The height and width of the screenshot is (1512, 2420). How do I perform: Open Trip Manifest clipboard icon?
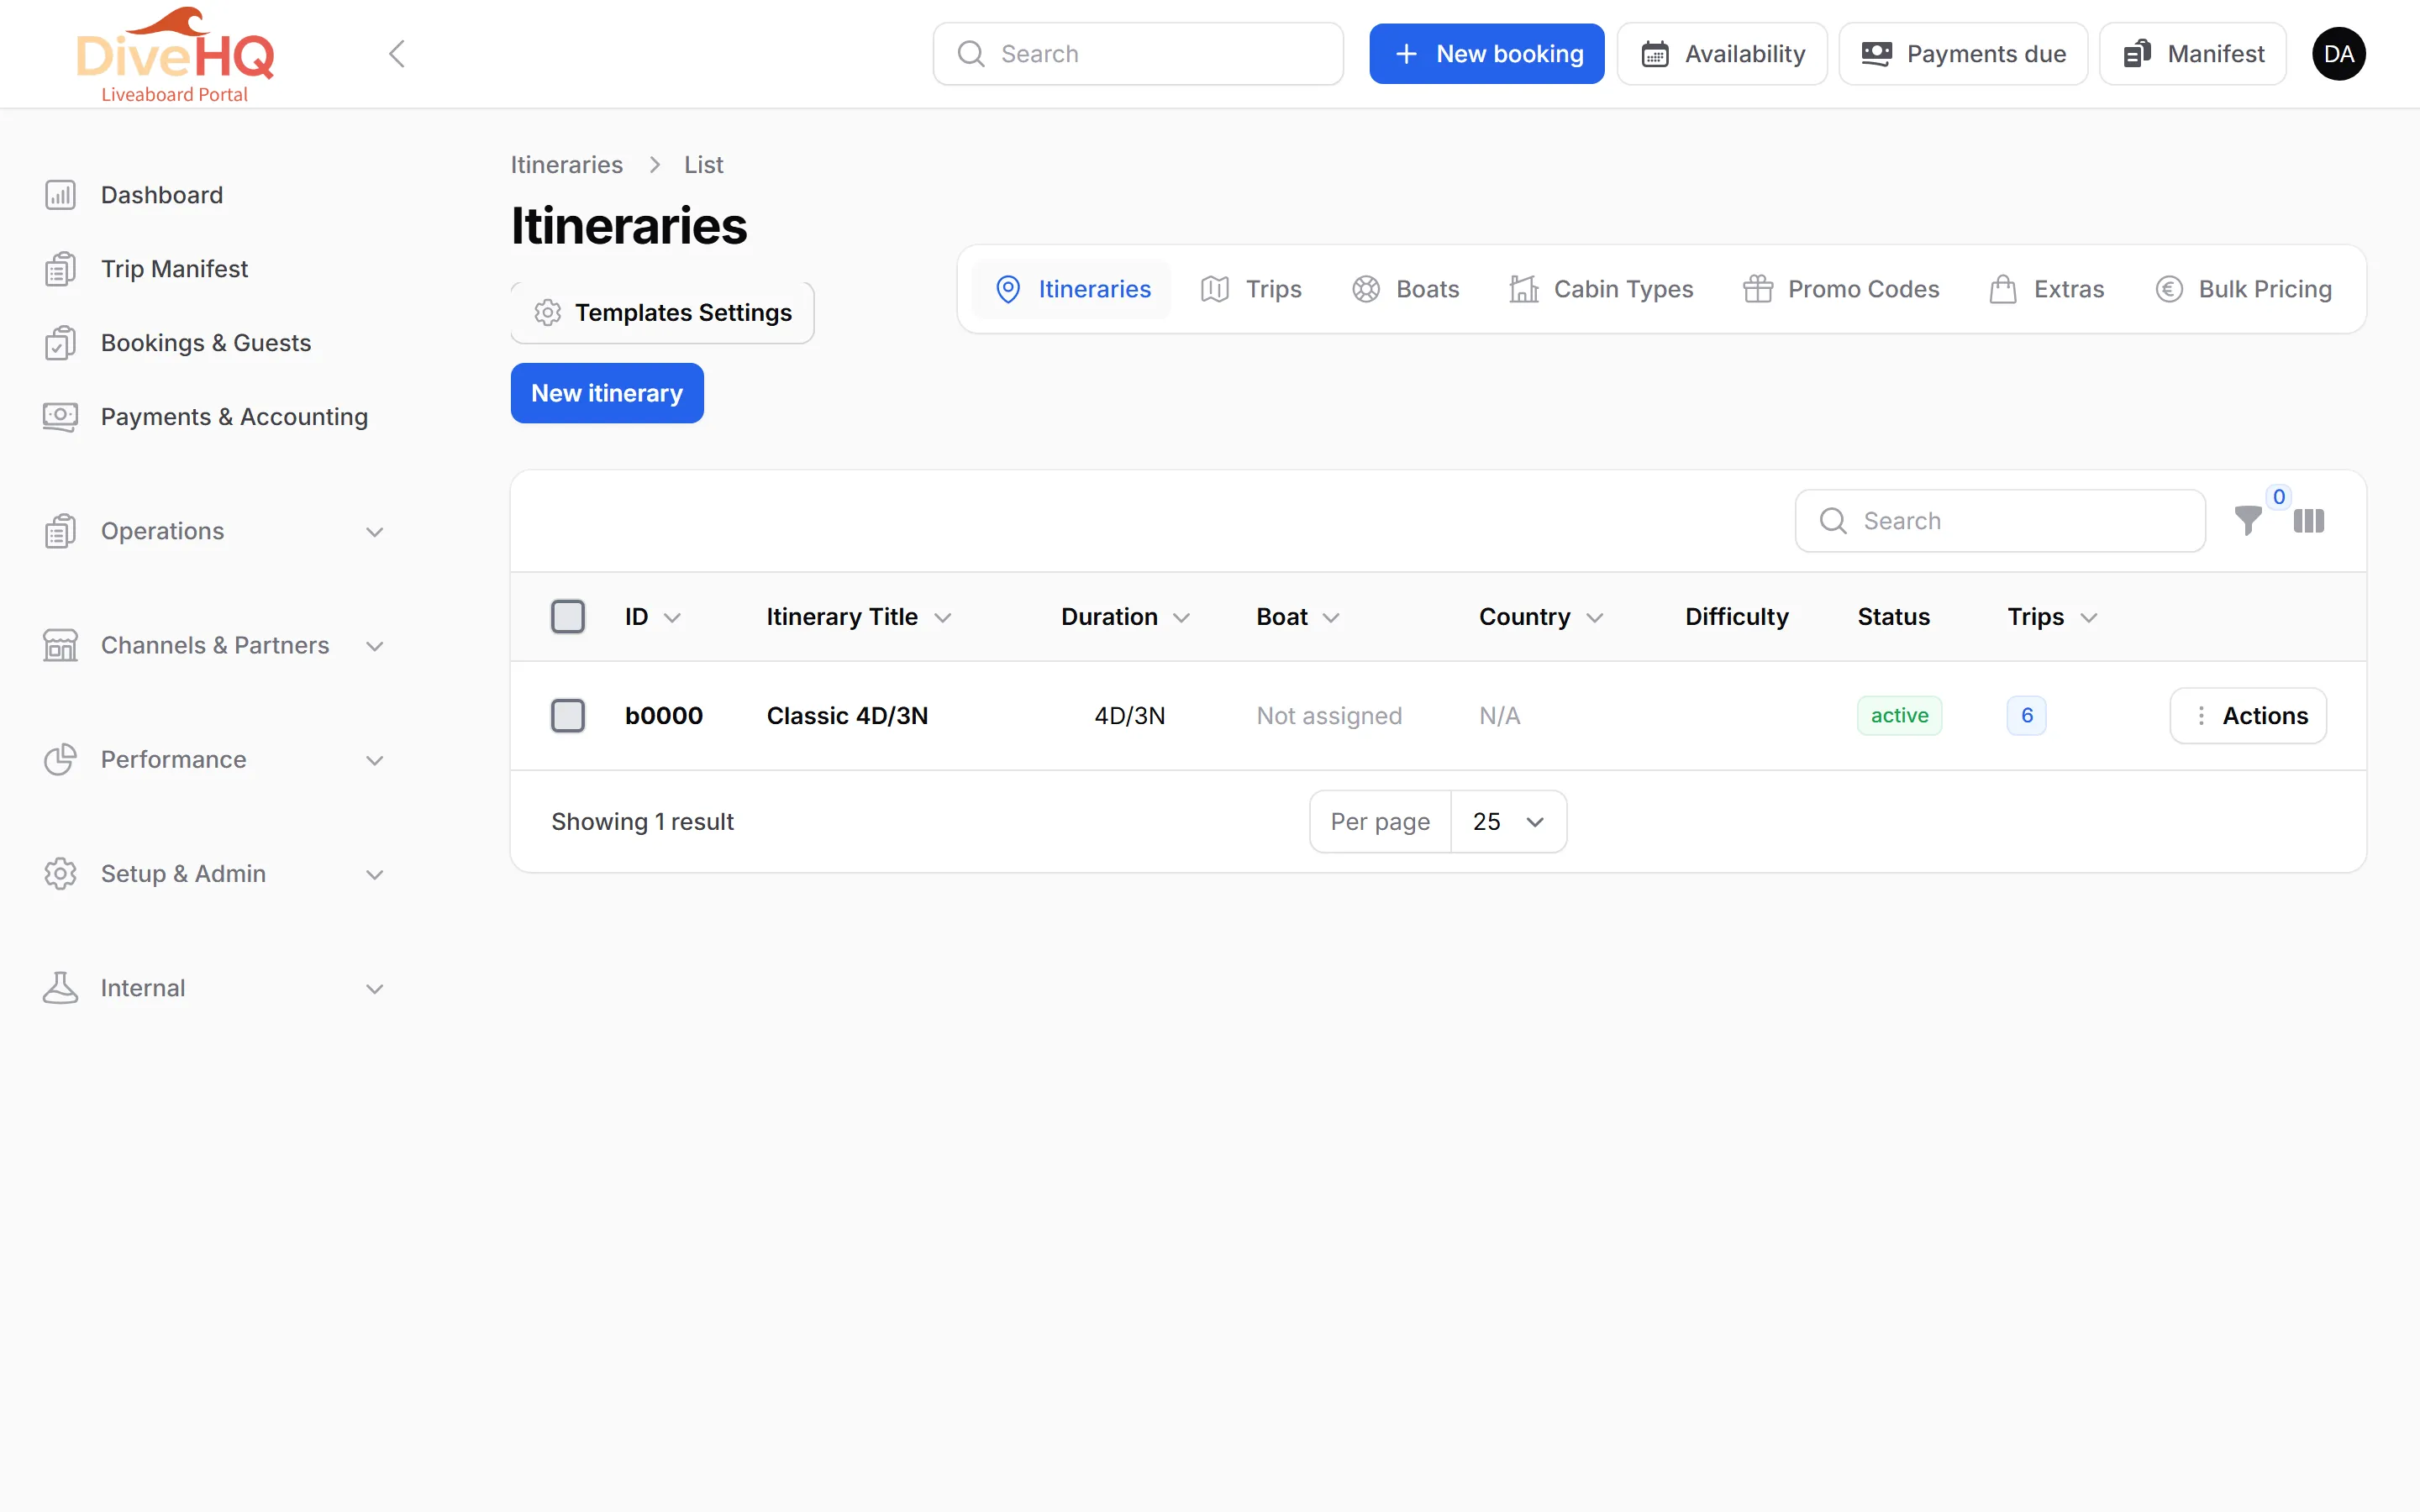(x=60, y=269)
